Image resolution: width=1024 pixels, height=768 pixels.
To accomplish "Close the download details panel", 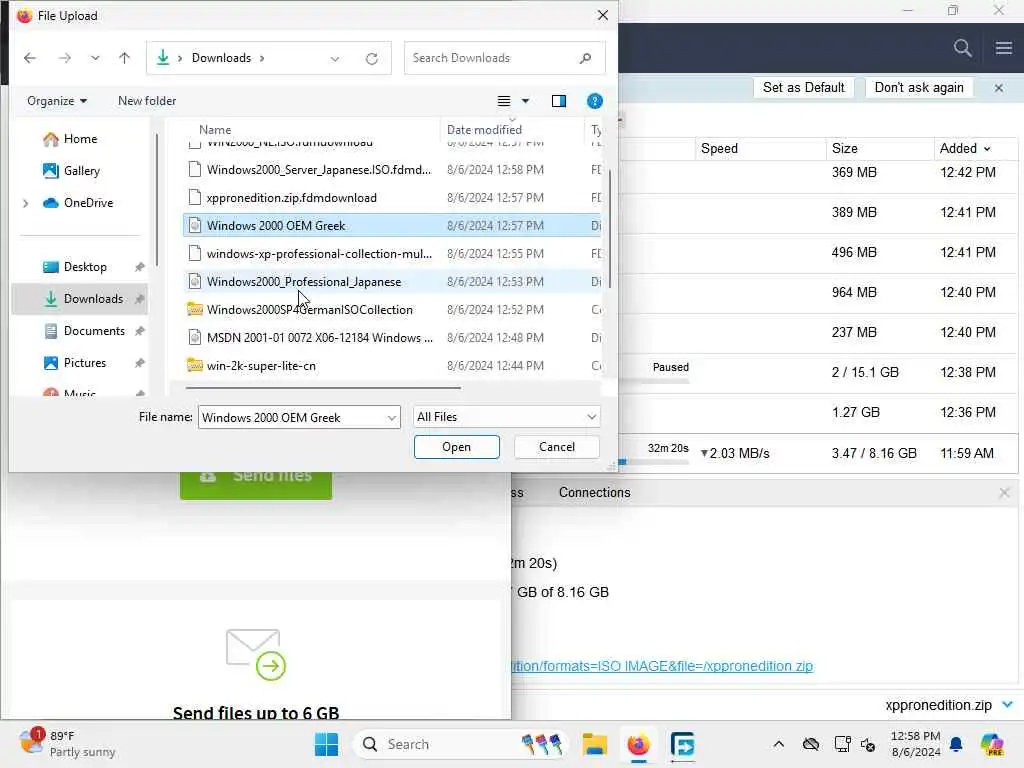I will 1004,493.
